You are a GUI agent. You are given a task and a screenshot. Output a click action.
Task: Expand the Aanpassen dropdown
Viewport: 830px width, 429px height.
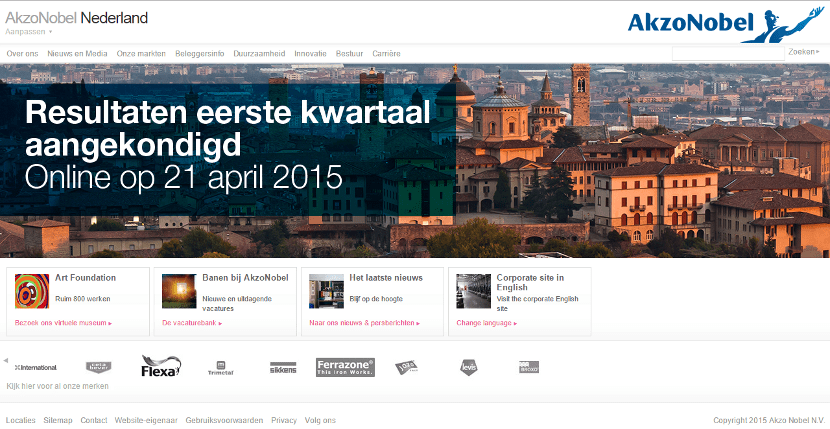coord(29,32)
